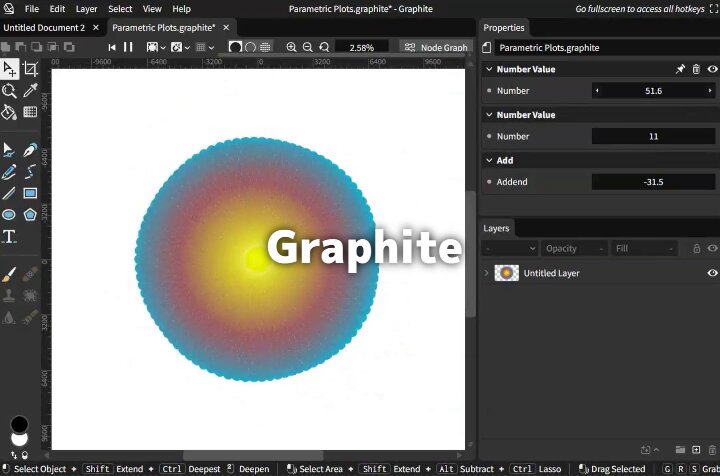Screen dimensions: 720x476
Task: Pin the Number Value node
Action: coord(680,69)
